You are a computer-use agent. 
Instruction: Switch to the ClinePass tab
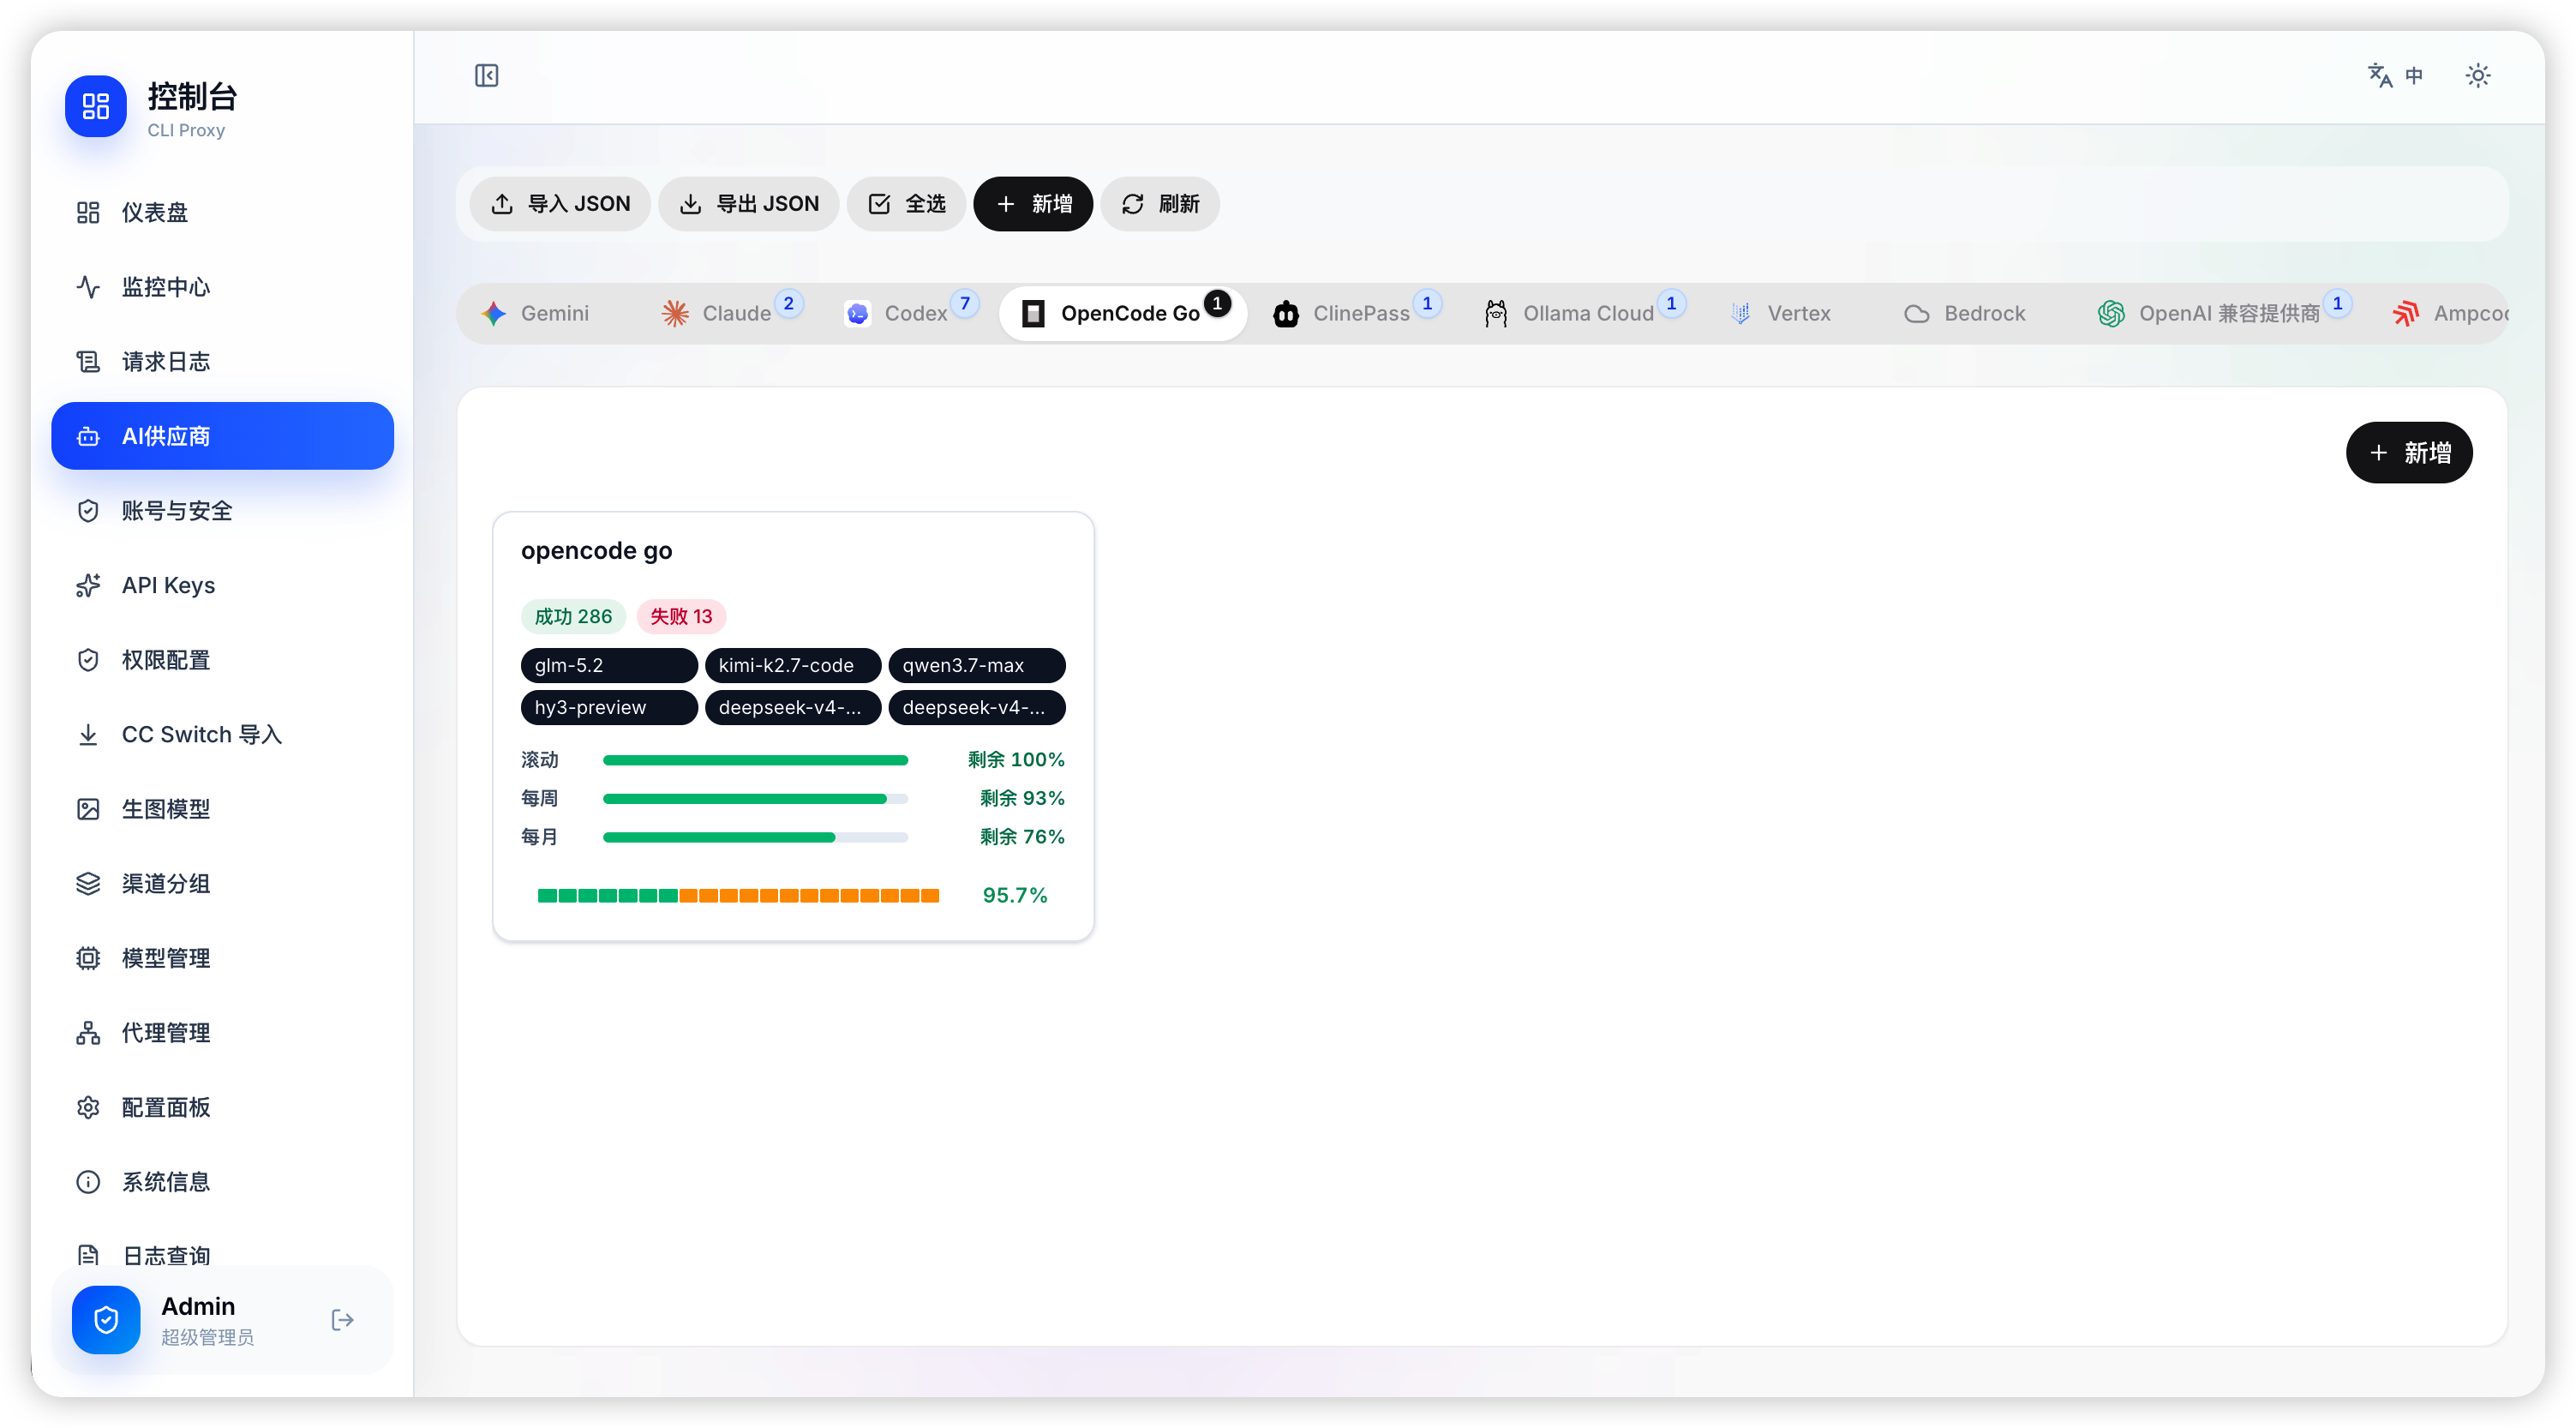1355,314
